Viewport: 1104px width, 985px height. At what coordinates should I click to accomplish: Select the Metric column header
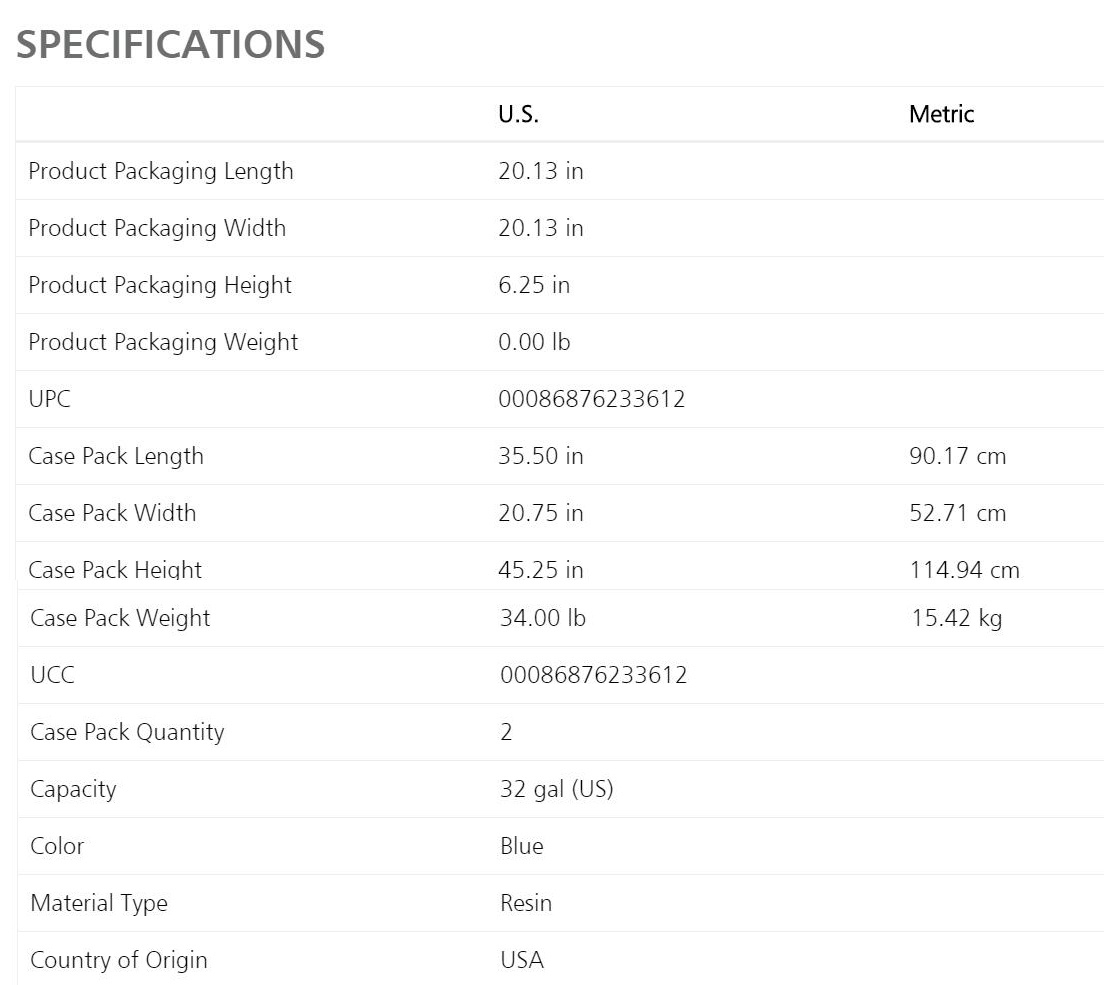[x=941, y=114]
